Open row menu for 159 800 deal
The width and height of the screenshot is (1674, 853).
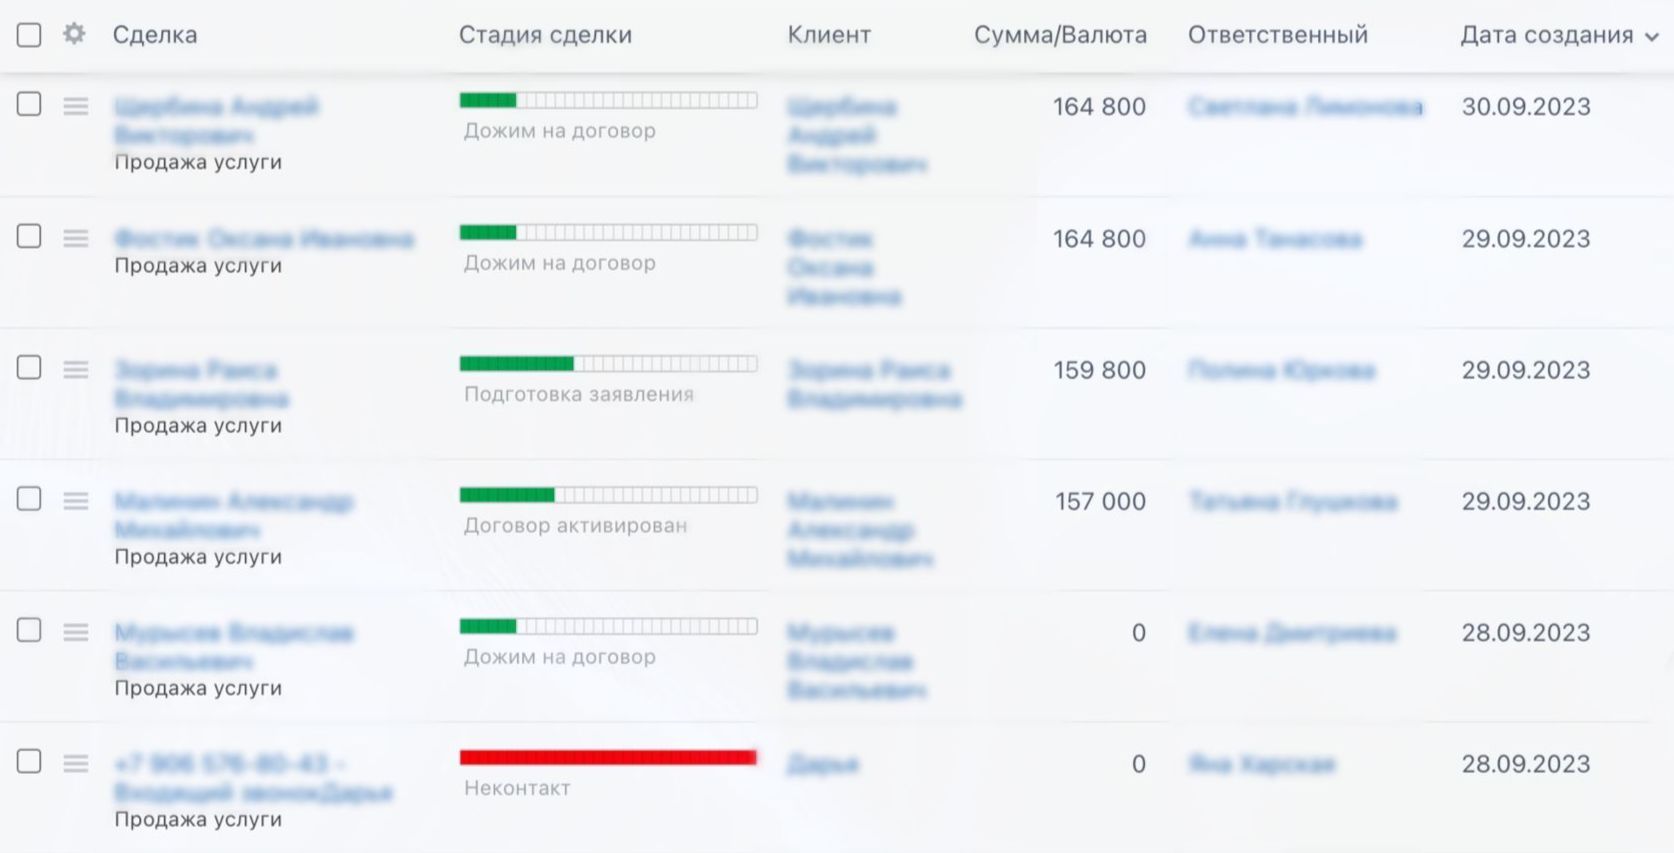[x=76, y=370]
